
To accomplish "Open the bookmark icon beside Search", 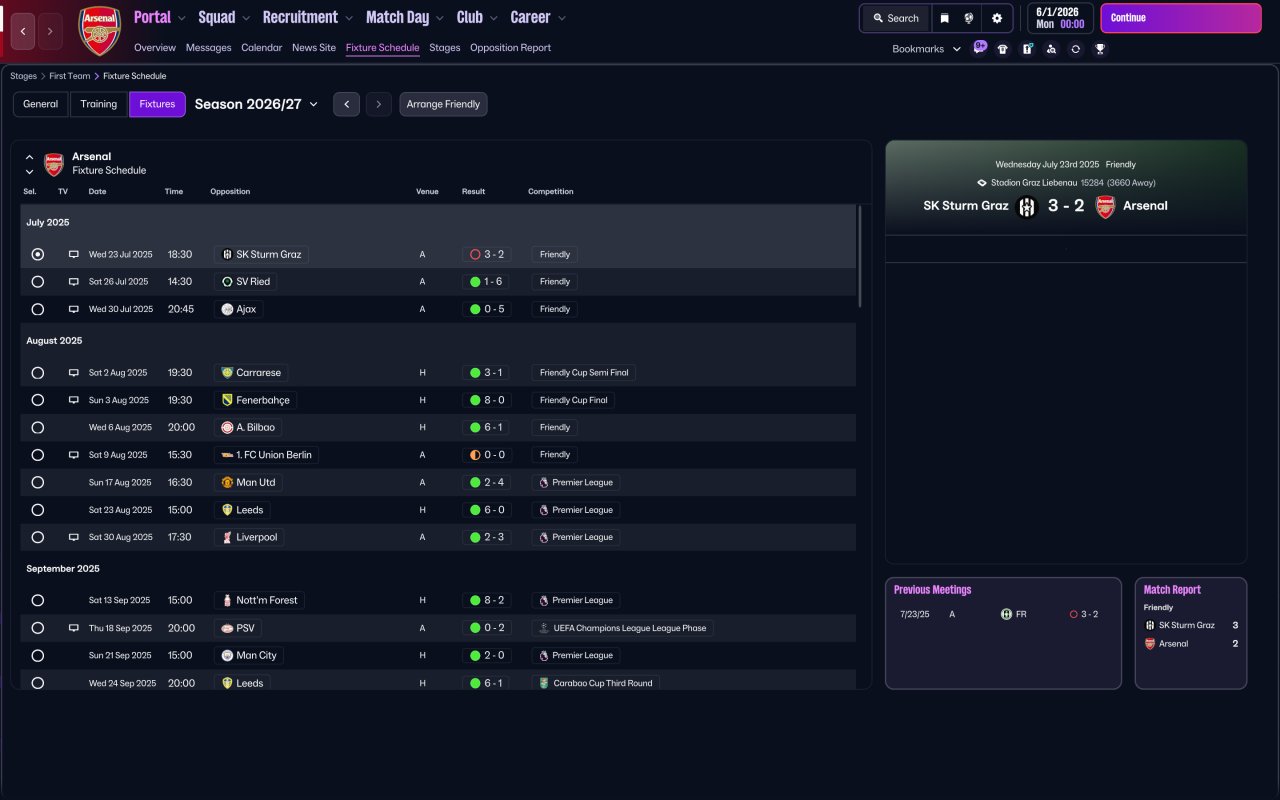I will [x=944, y=18].
